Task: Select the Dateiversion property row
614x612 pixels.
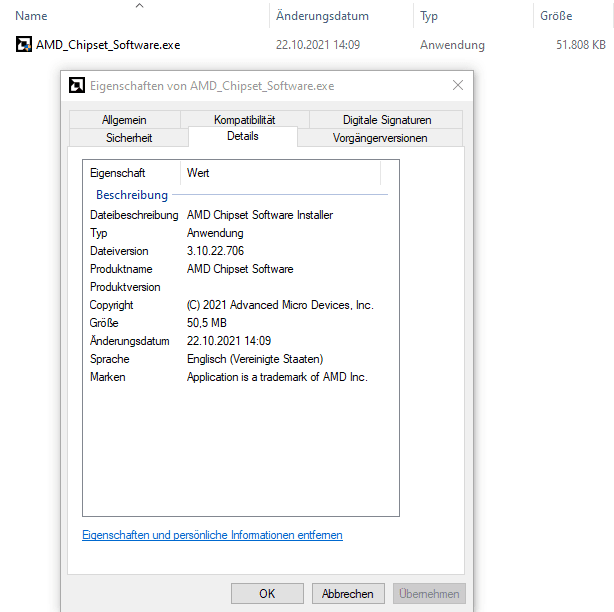Action: coord(240,251)
